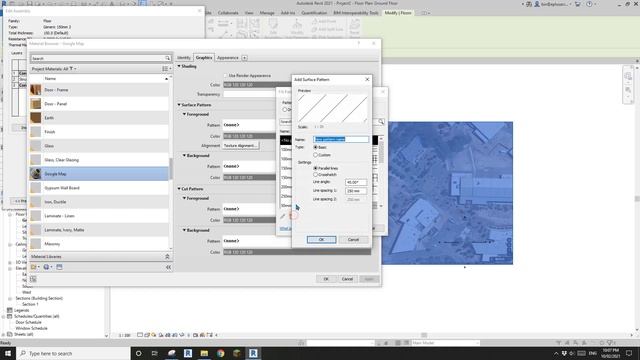Expand Material Libraries panel chevron

click(x=167, y=257)
